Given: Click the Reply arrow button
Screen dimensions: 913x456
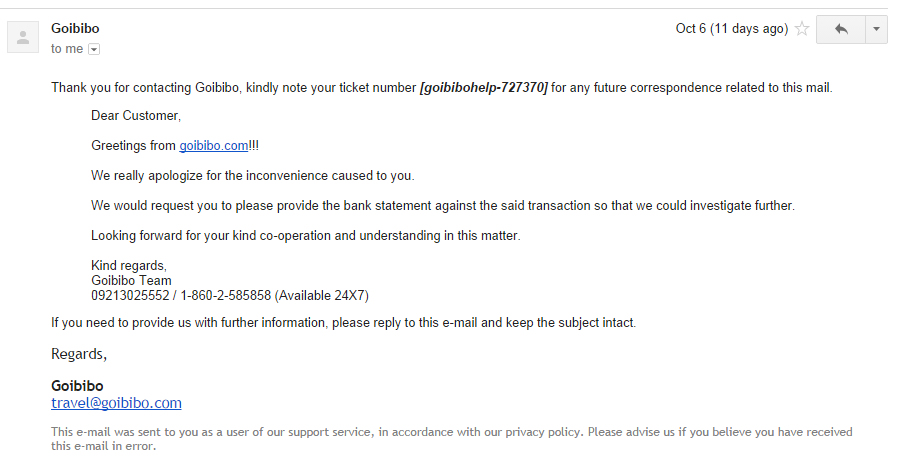Looking at the screenshot, I should (840, 30).
